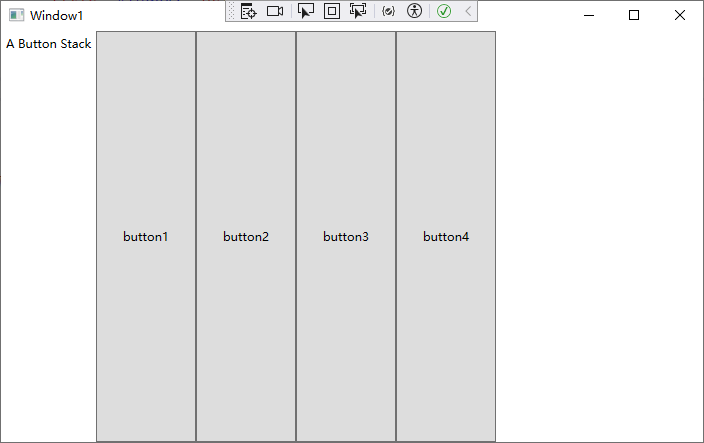Click the camera recording toolbar icon
This screenshot has width=704, height=443.
[x=275, y=11]
